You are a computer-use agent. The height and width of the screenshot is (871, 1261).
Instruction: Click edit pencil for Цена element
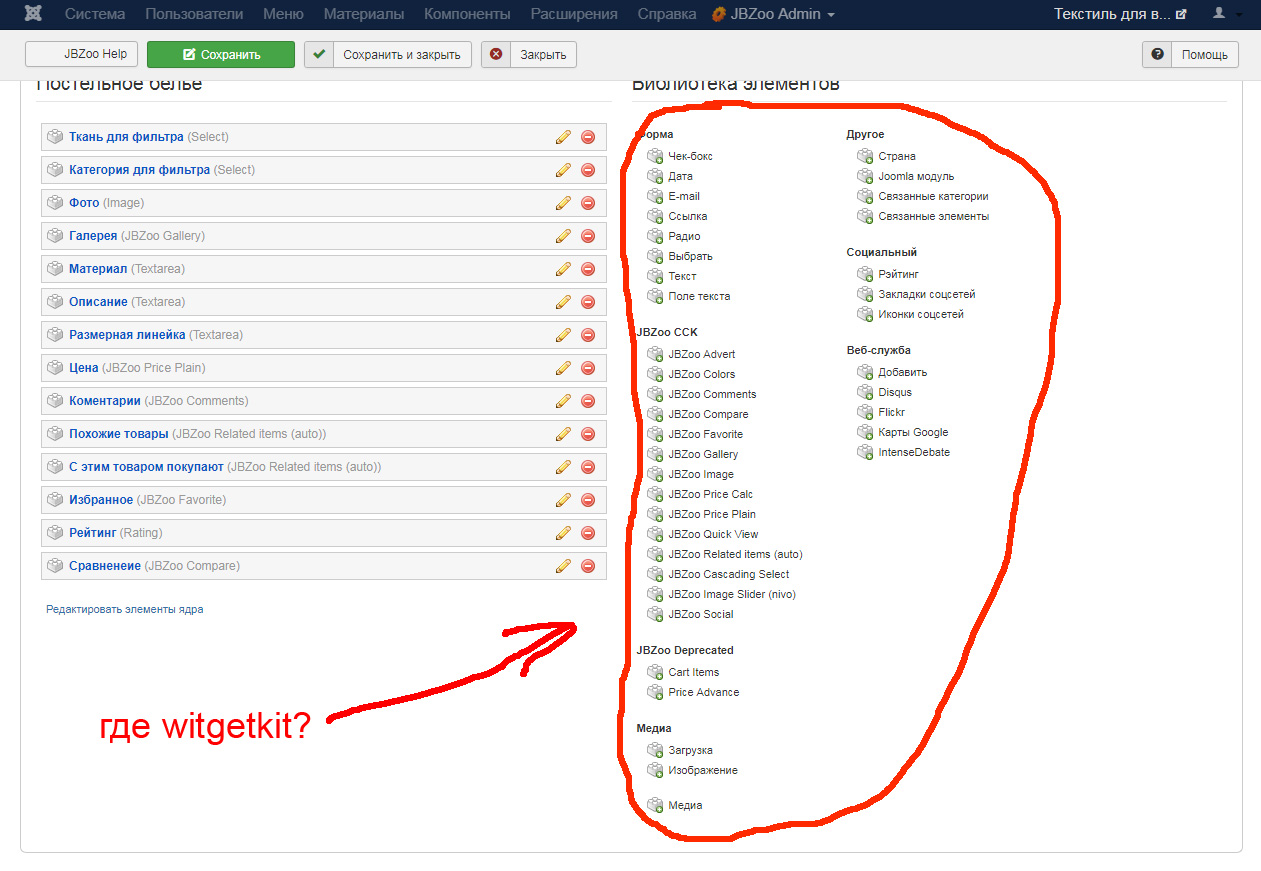(563, 368)
